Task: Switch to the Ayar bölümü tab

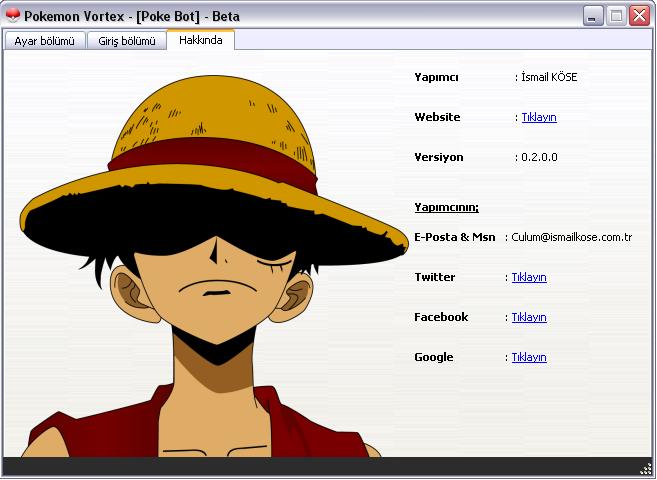Action: click(44, 41)
